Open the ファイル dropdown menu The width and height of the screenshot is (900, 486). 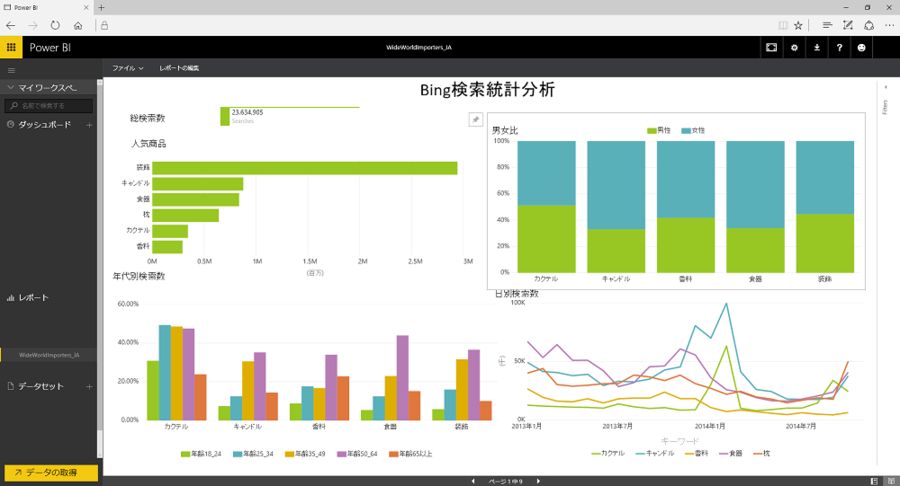pyautogui.click(x=128, y=68)
